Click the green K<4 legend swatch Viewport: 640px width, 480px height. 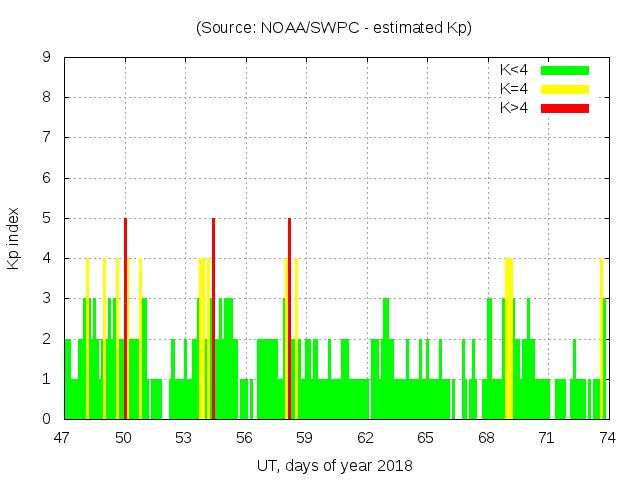click(565, 70)
